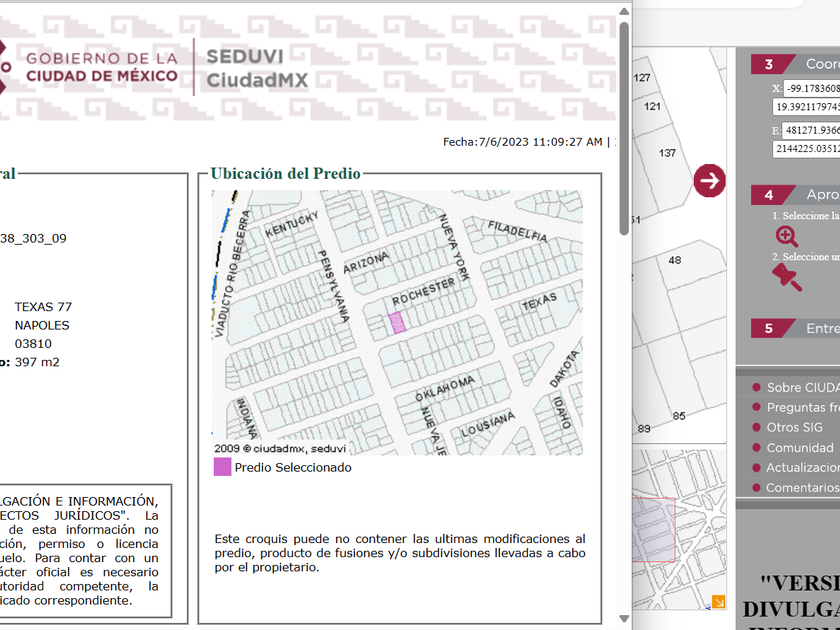840x630 pixels.
Task: Click the postal code 03810
Action: pos(33,344)
